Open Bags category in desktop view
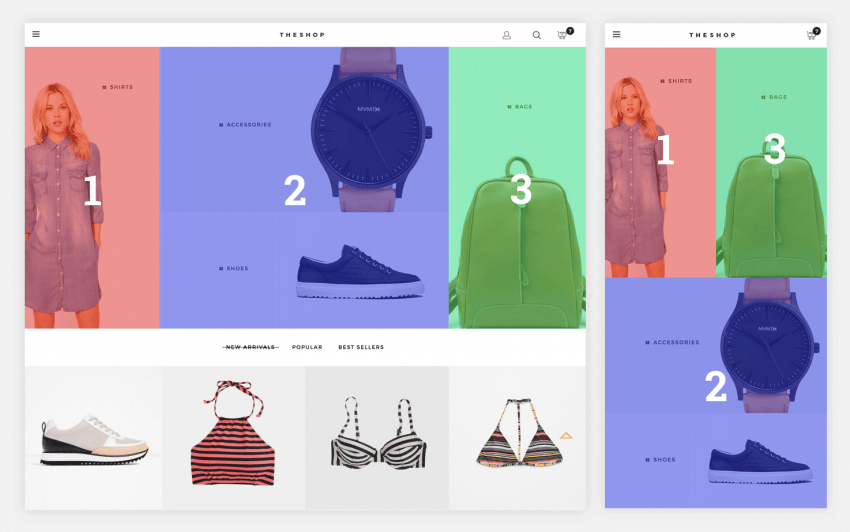Image resolution: width=850 pixels, height=532 pixels. click(x=523, y=106)
